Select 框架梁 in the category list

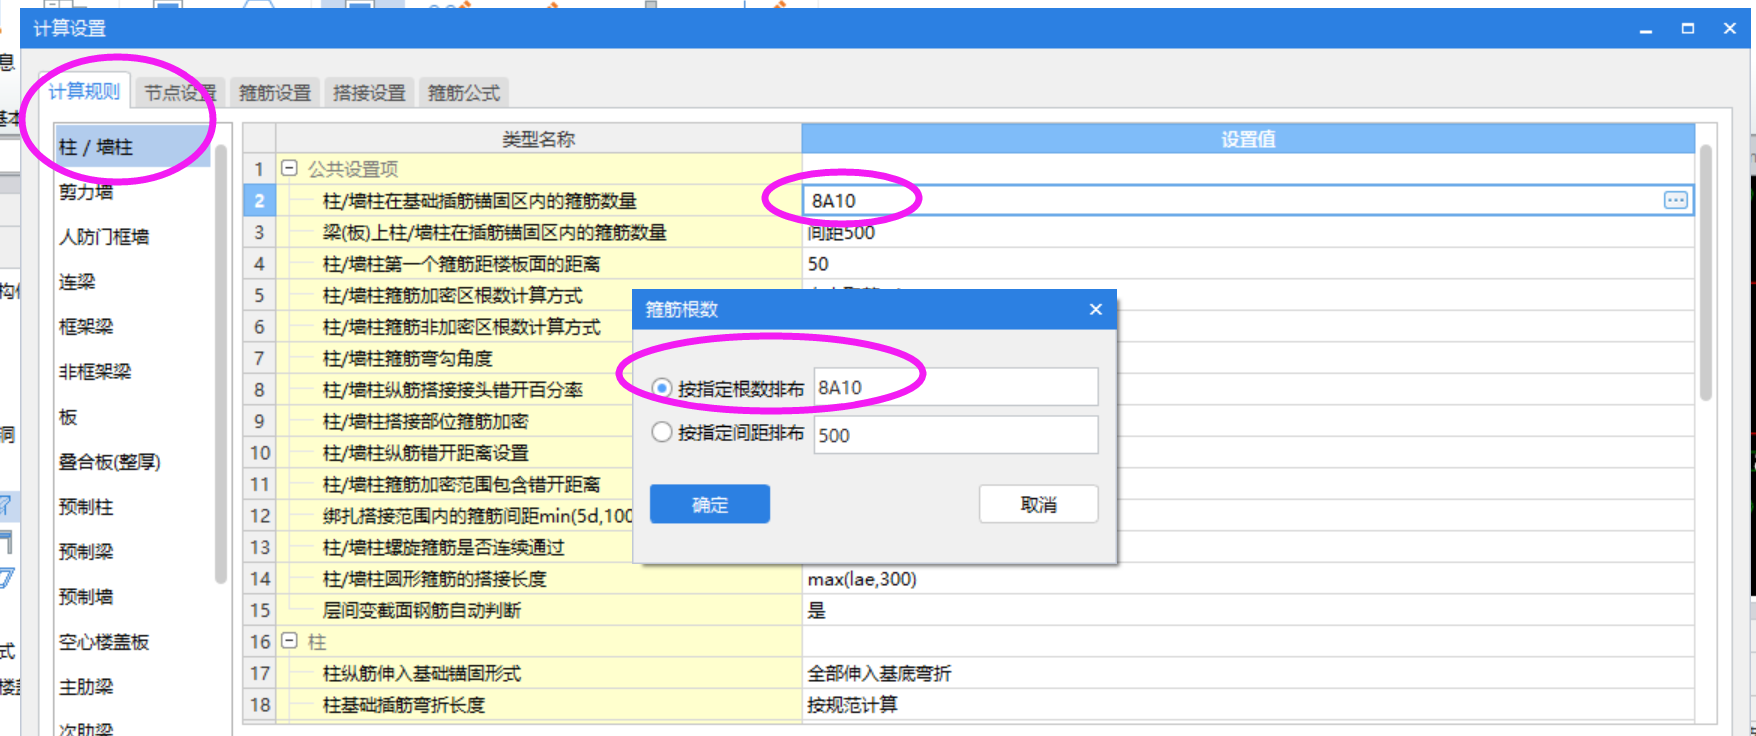click(132, 327)
